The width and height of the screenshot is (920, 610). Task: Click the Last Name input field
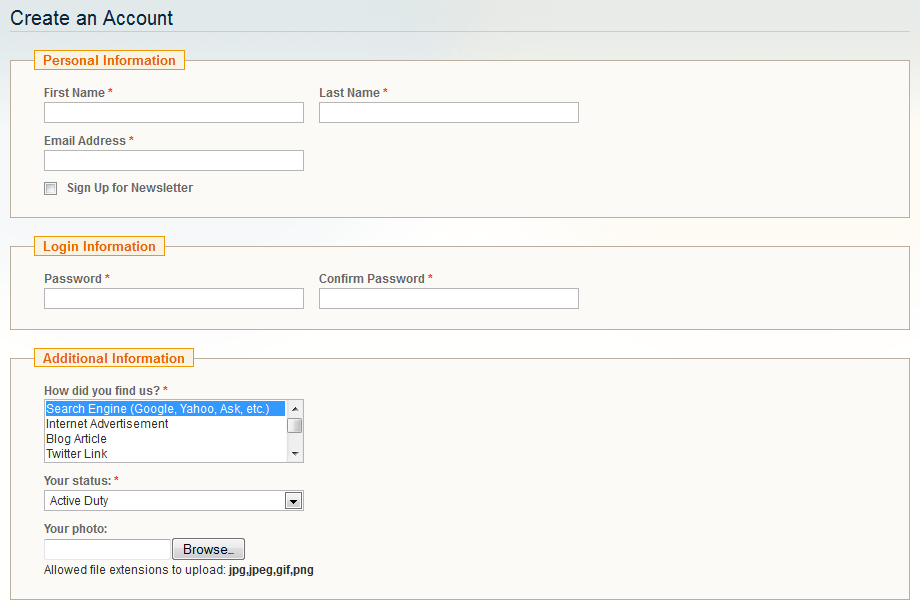(x=449, y=113)
